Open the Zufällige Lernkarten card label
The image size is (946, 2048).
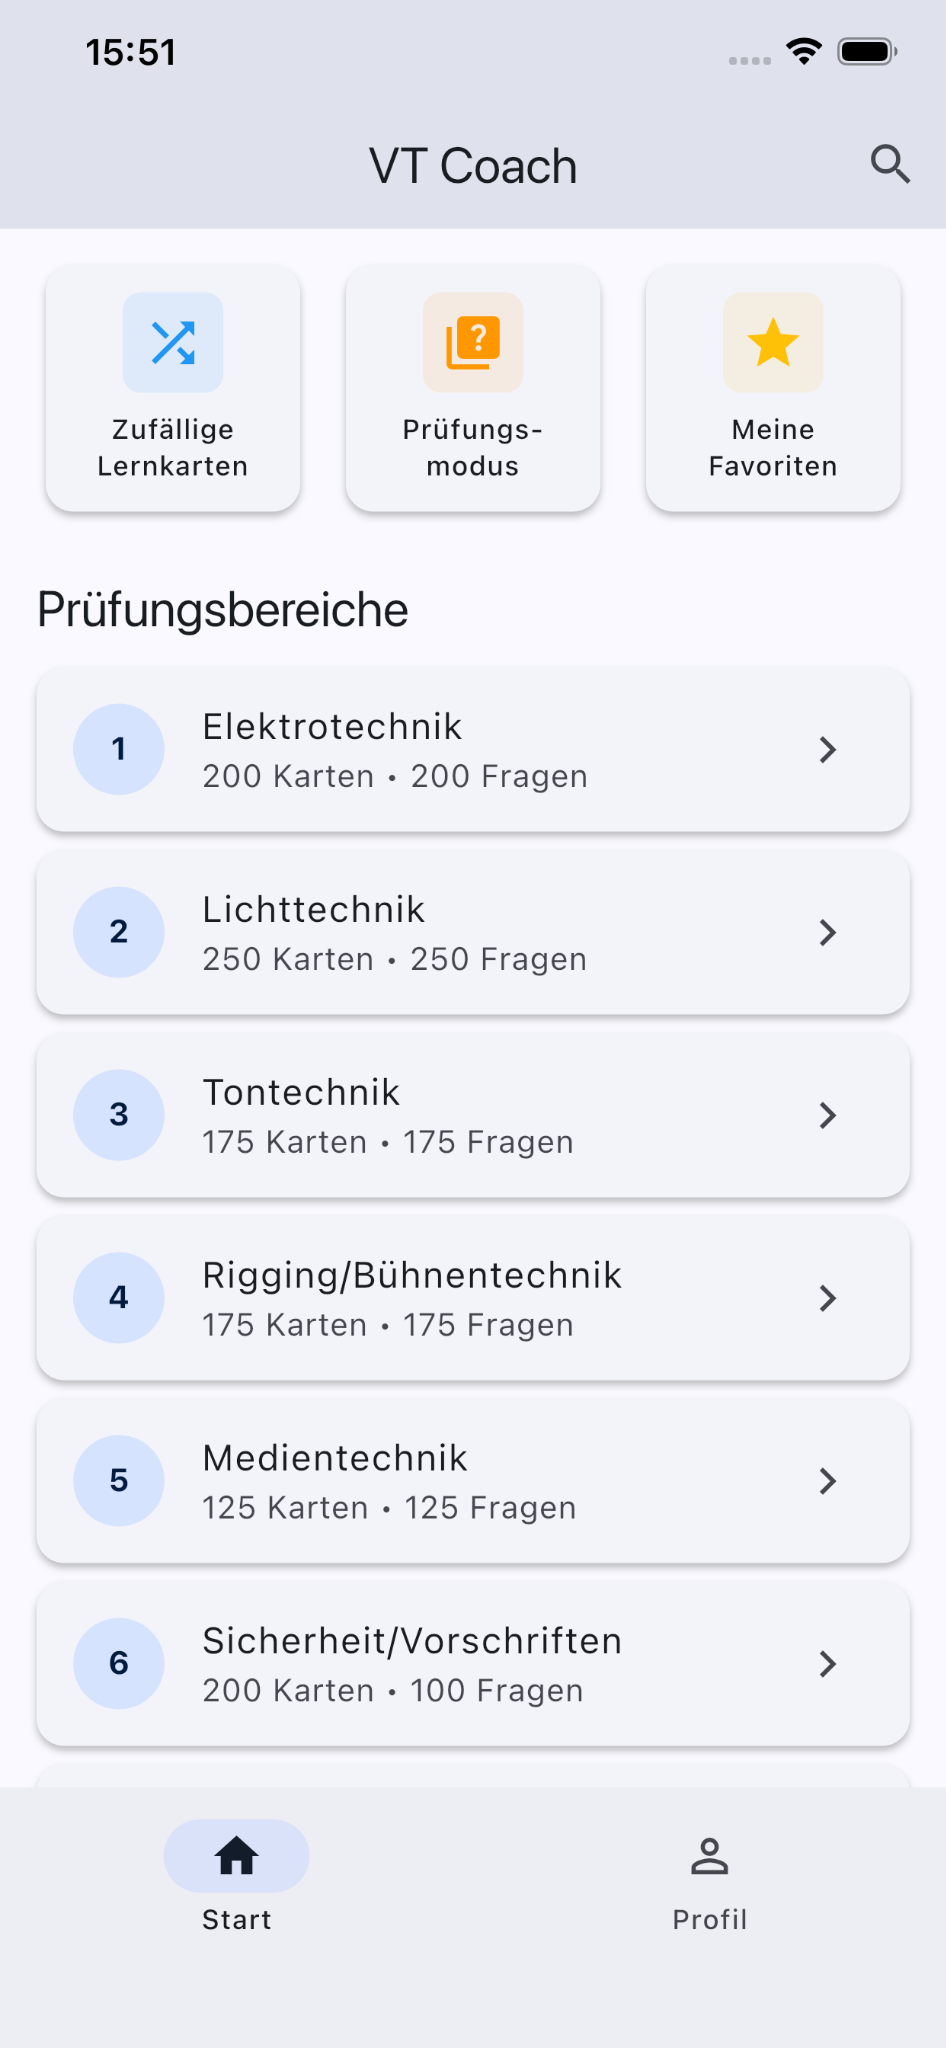click(173, 448)
